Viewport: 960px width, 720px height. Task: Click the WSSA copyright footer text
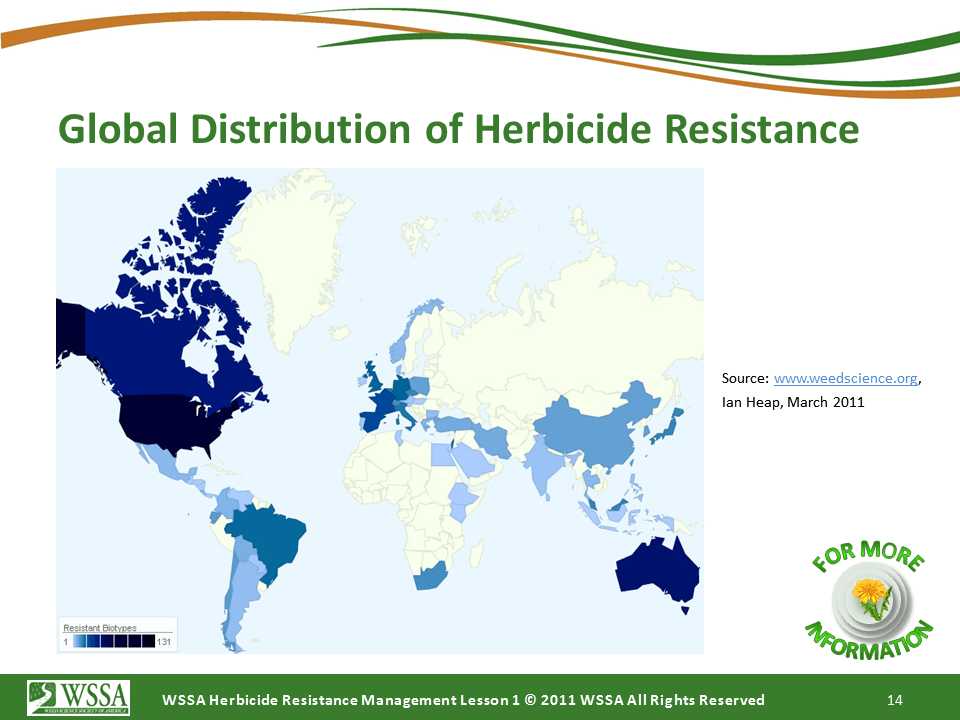tap(463, 699)
